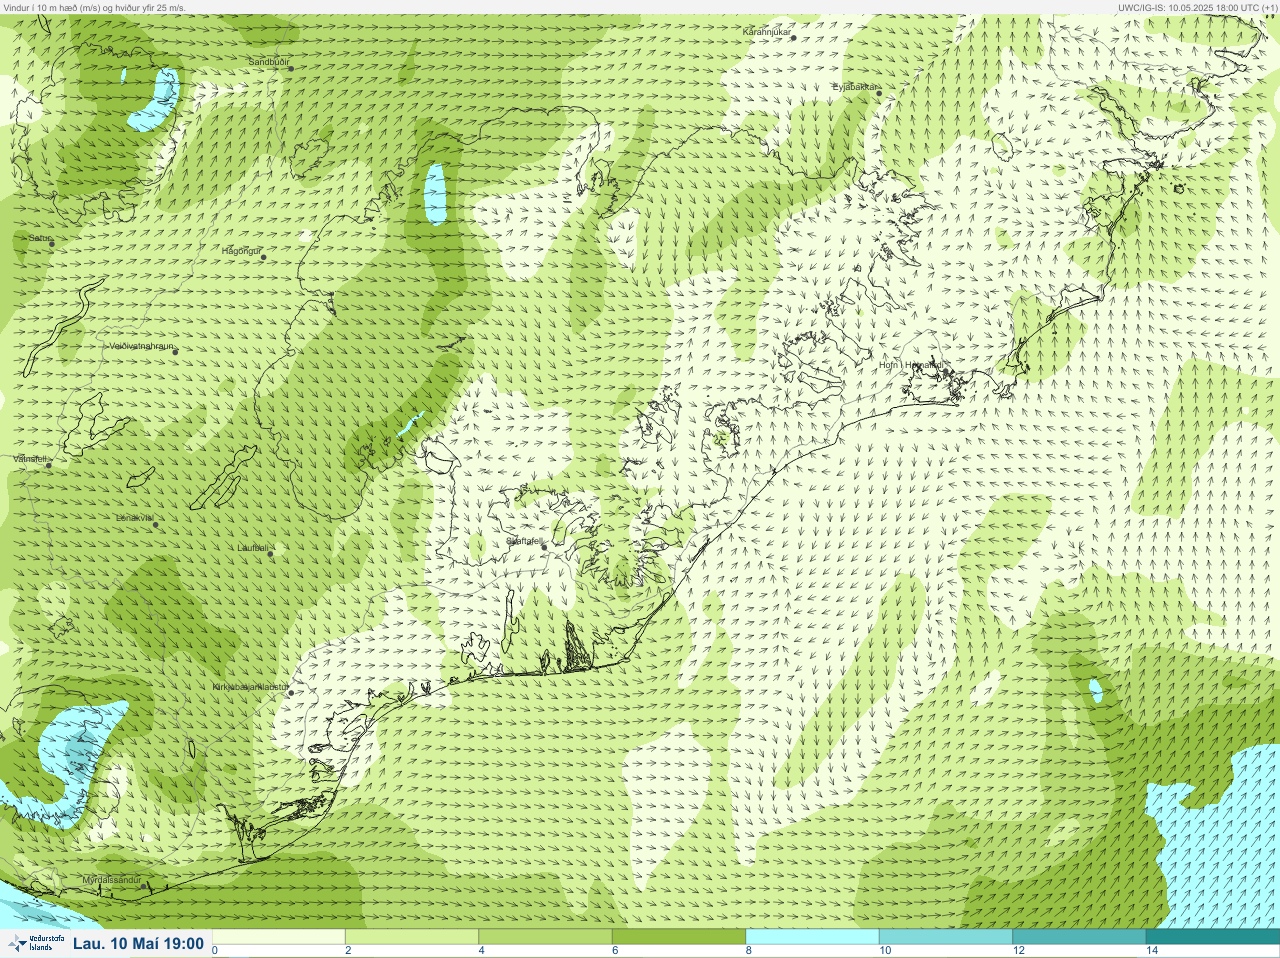This screenshot has height=958, width=1280.
Task: Click the 'UWC/IG-IS: 10.05.2025 18:00 UTC' model run text
Action: (x=1198, y=7)
